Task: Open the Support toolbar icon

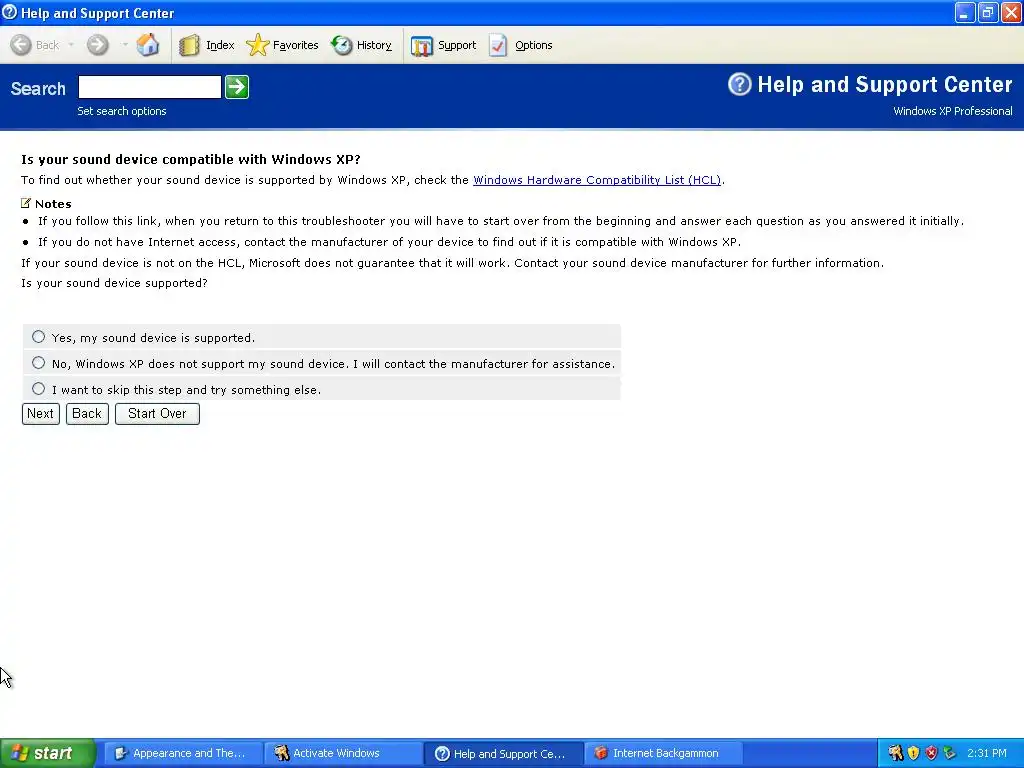Action: [422, 46]
